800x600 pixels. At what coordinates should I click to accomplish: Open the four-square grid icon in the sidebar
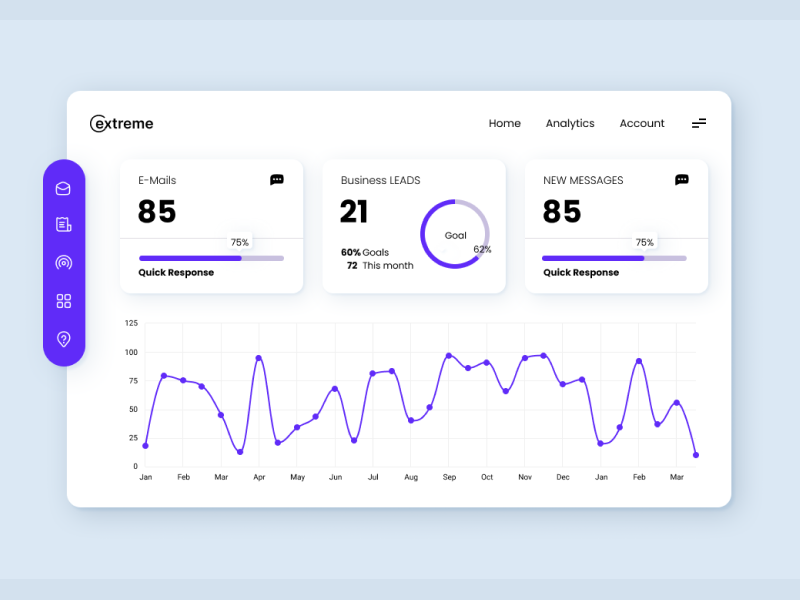coord(63,301)
